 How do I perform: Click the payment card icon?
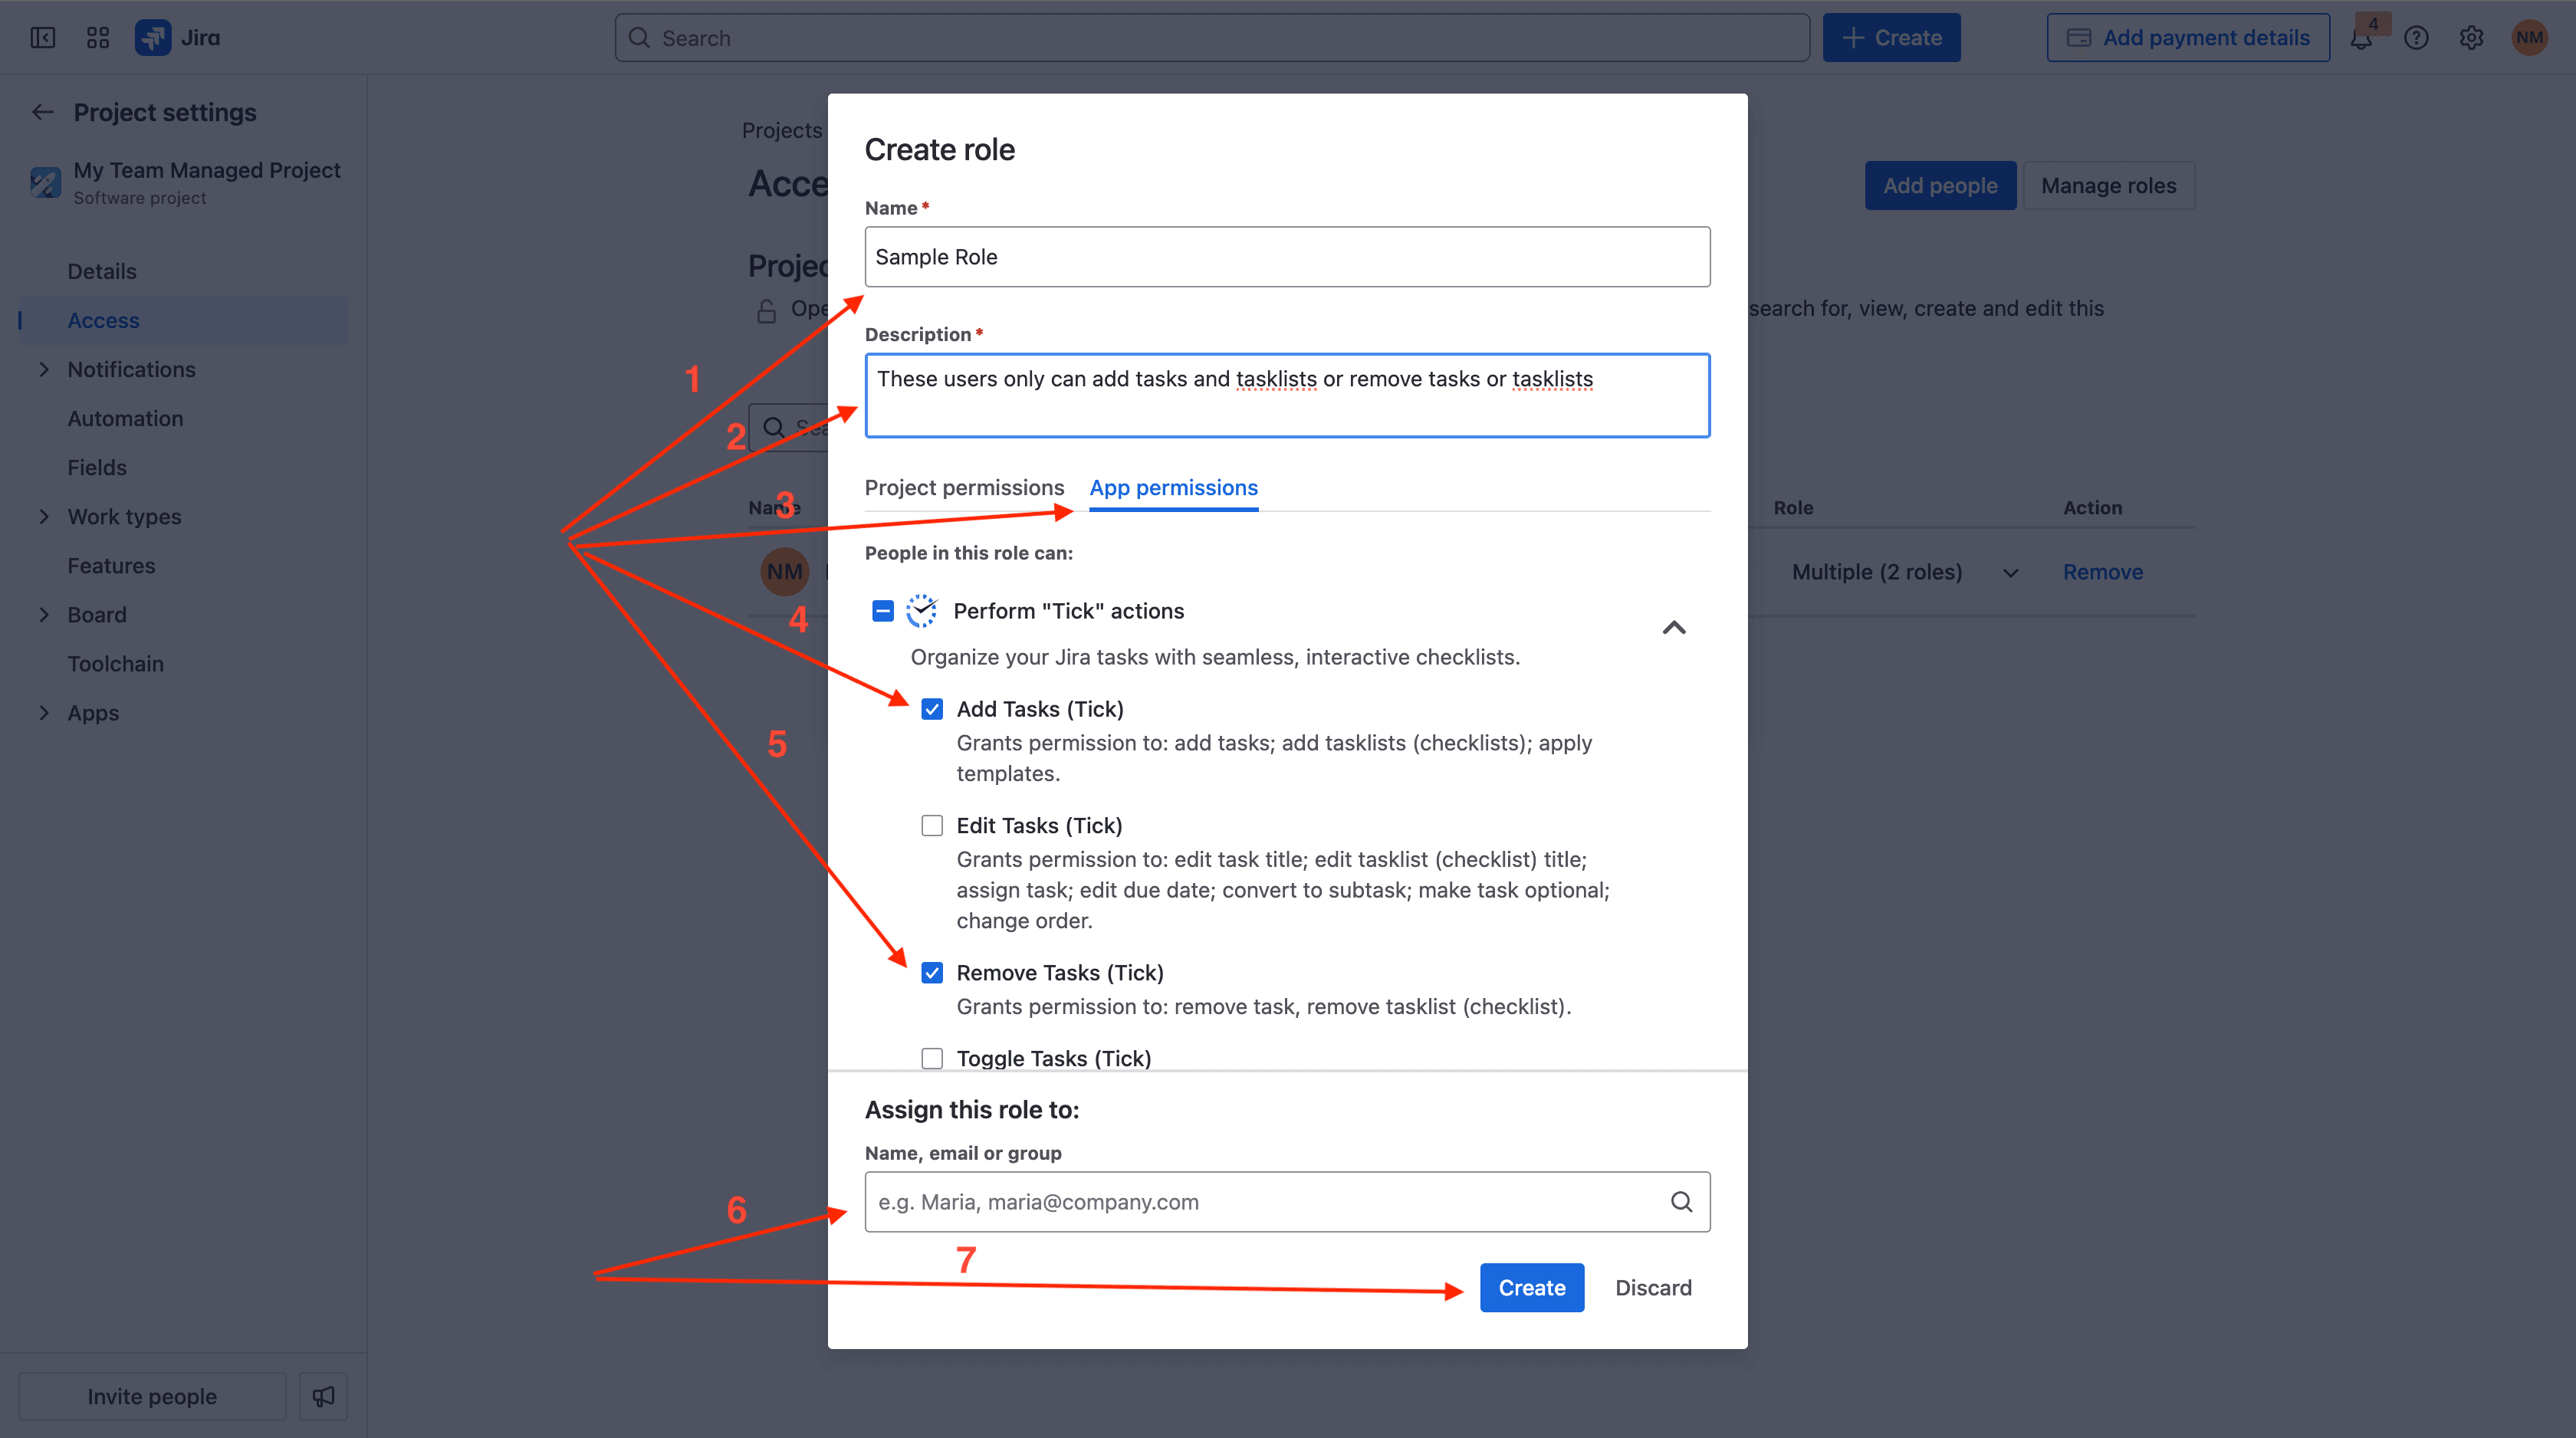pos(2079,38)
